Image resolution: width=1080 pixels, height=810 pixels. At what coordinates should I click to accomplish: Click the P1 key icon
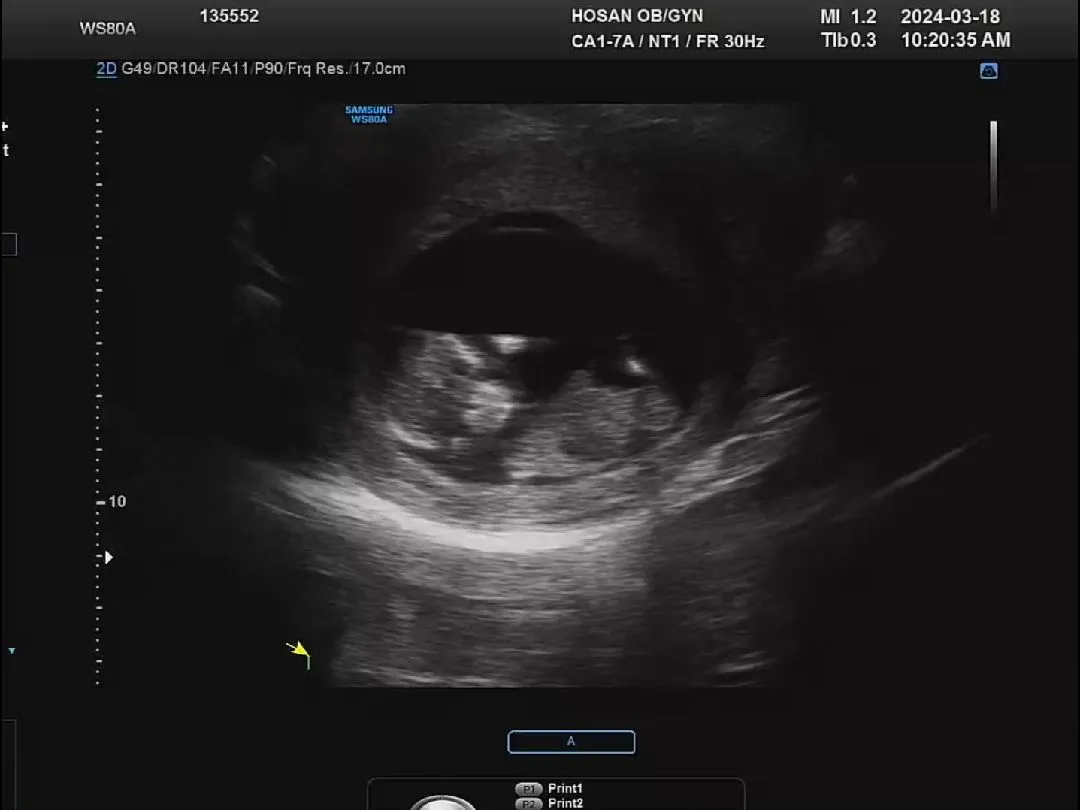528,789
